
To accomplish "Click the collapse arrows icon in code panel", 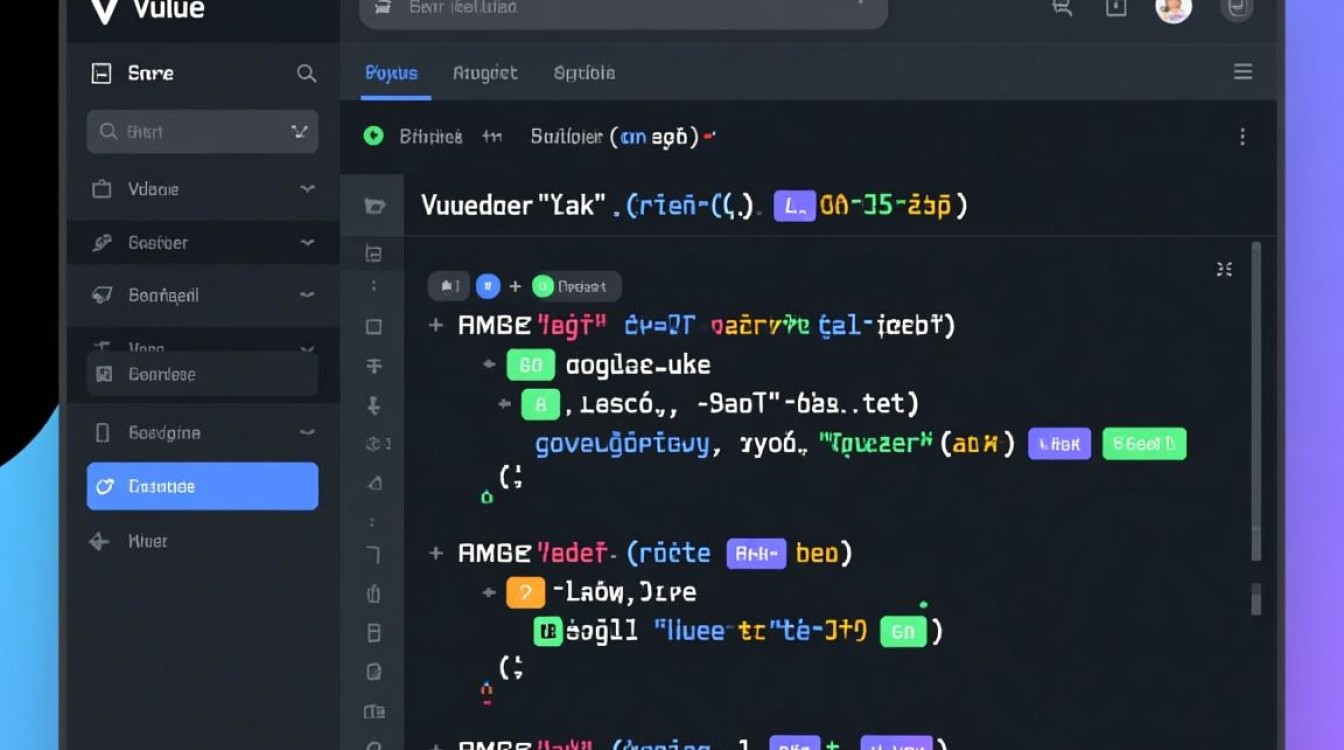I will (1224, 269).
